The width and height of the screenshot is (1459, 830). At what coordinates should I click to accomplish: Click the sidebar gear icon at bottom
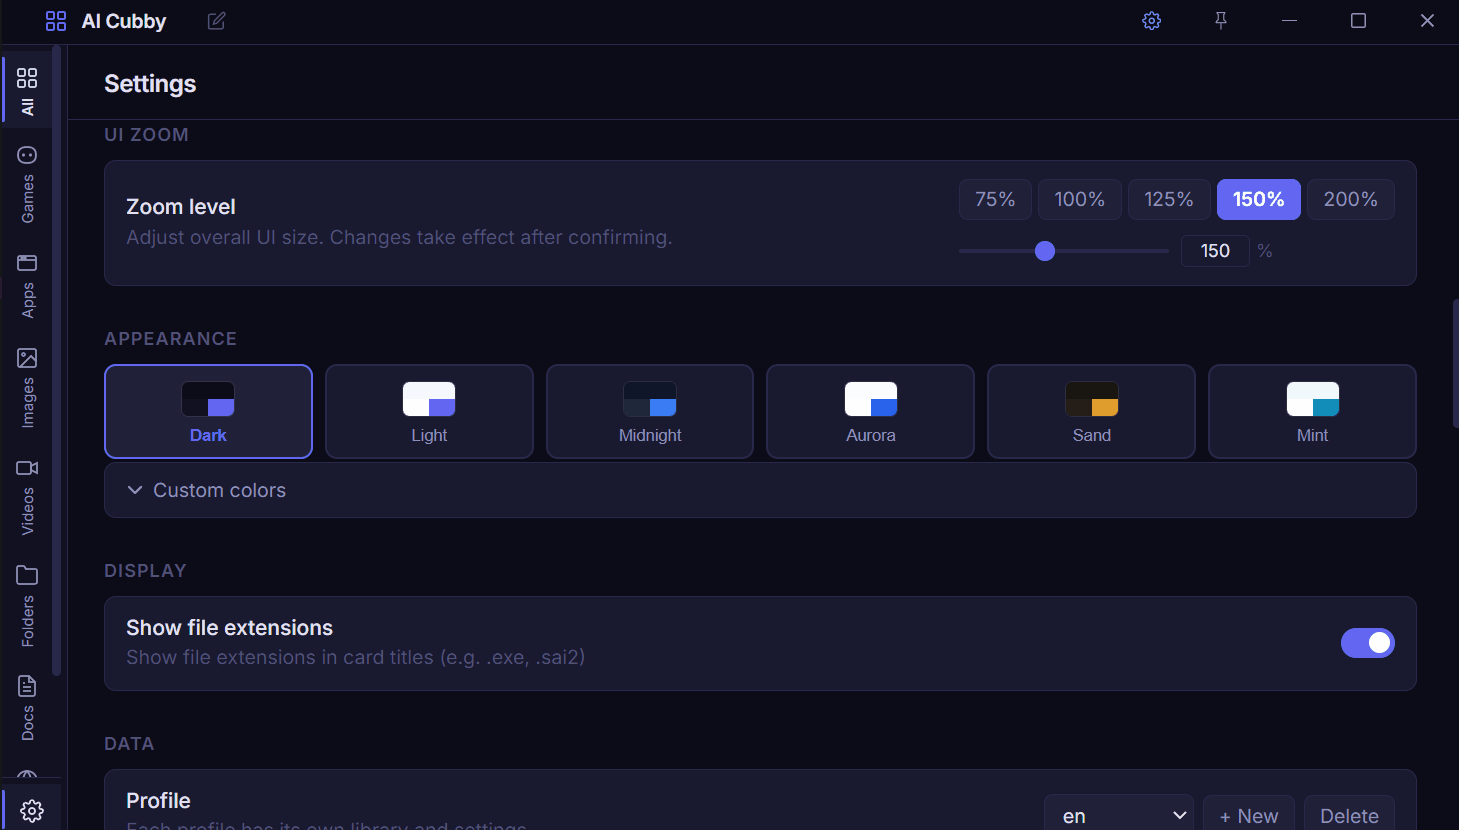tap(32, 810)
